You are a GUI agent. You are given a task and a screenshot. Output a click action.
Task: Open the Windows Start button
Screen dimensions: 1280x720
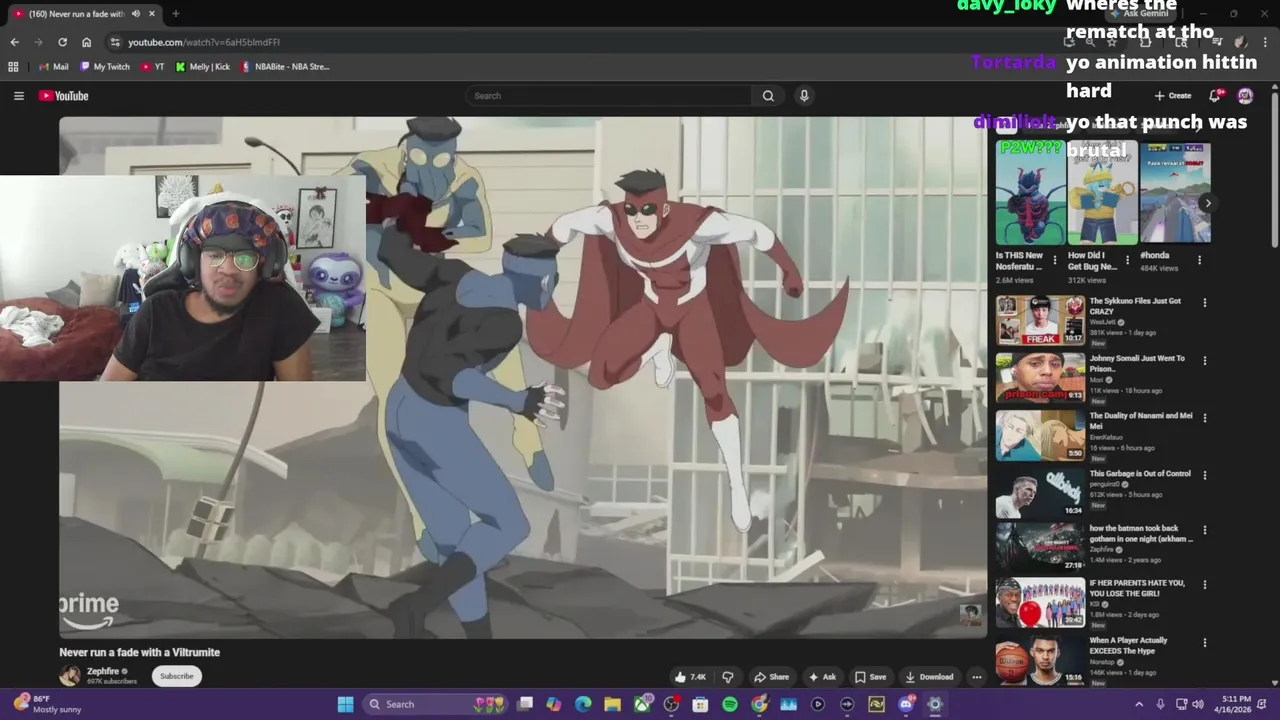[345, 704]
